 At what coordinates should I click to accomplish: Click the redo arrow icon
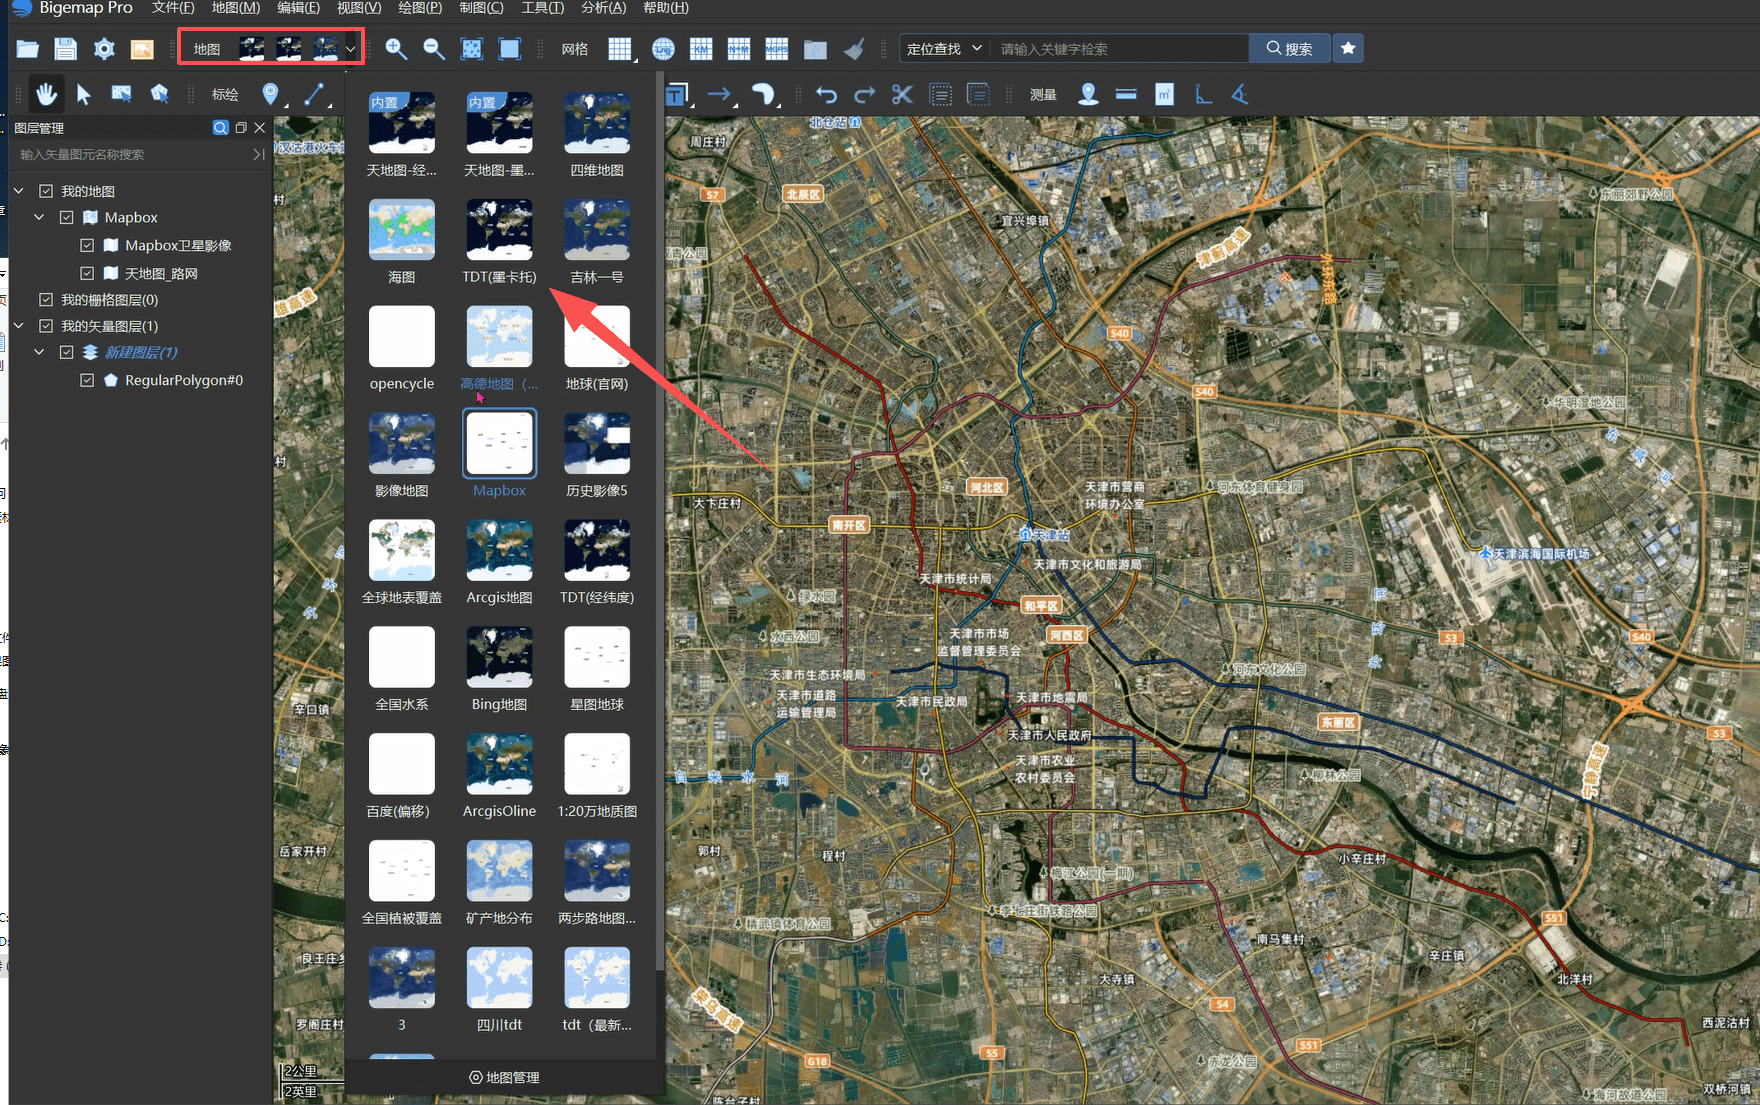[864, 94]
